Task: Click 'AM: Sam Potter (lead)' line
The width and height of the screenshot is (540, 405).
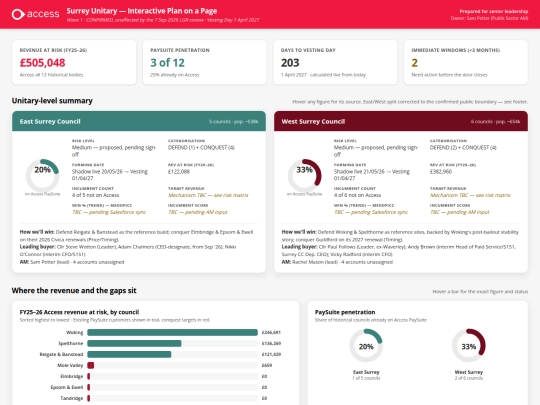Action: (x=72, y=262)
